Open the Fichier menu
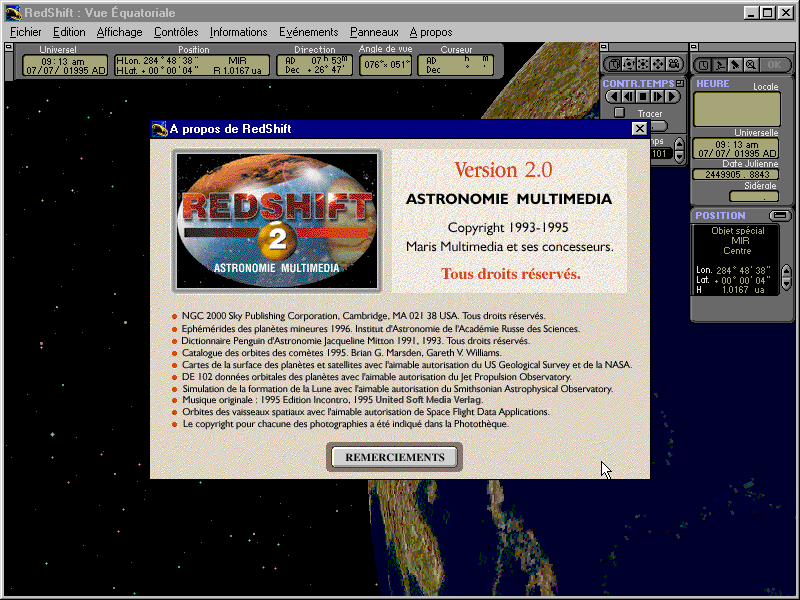Image resolution: width=800 pixels, height=600 pixels. (26, 32)
